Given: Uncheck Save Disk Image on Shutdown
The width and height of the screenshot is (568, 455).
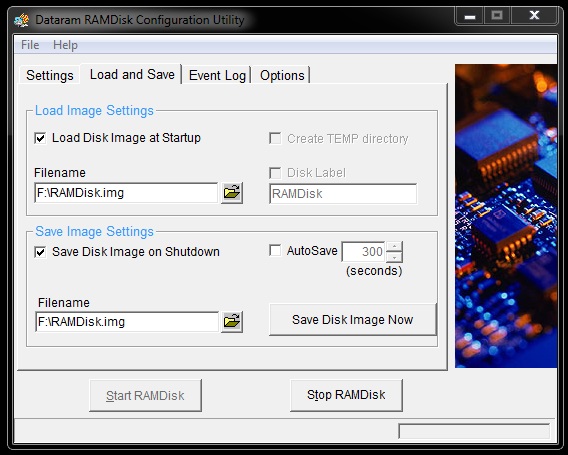Looking at the screenshot, I should (40, 252).
